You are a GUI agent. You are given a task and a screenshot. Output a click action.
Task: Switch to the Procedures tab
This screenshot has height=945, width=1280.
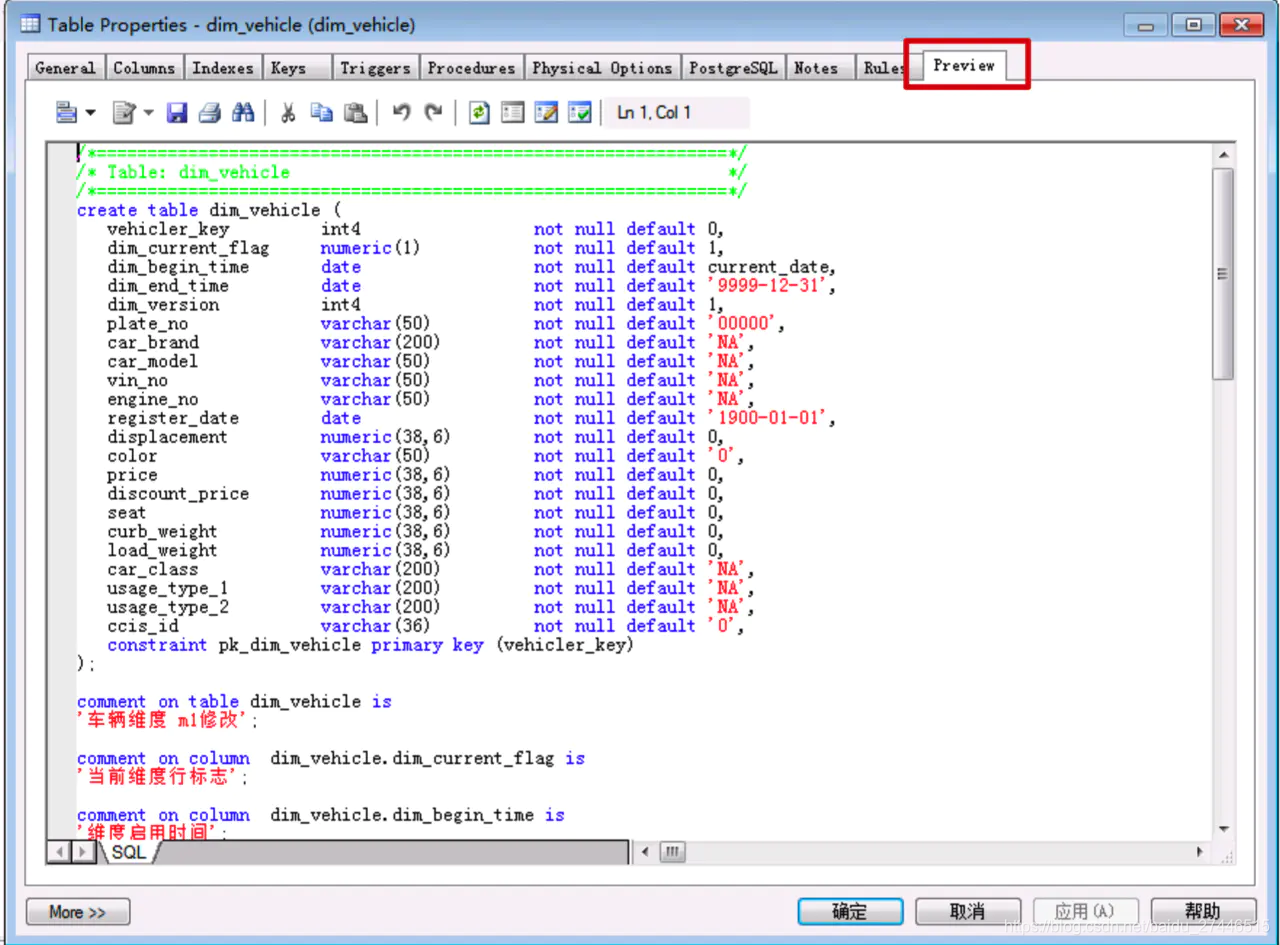coord(471,68)
